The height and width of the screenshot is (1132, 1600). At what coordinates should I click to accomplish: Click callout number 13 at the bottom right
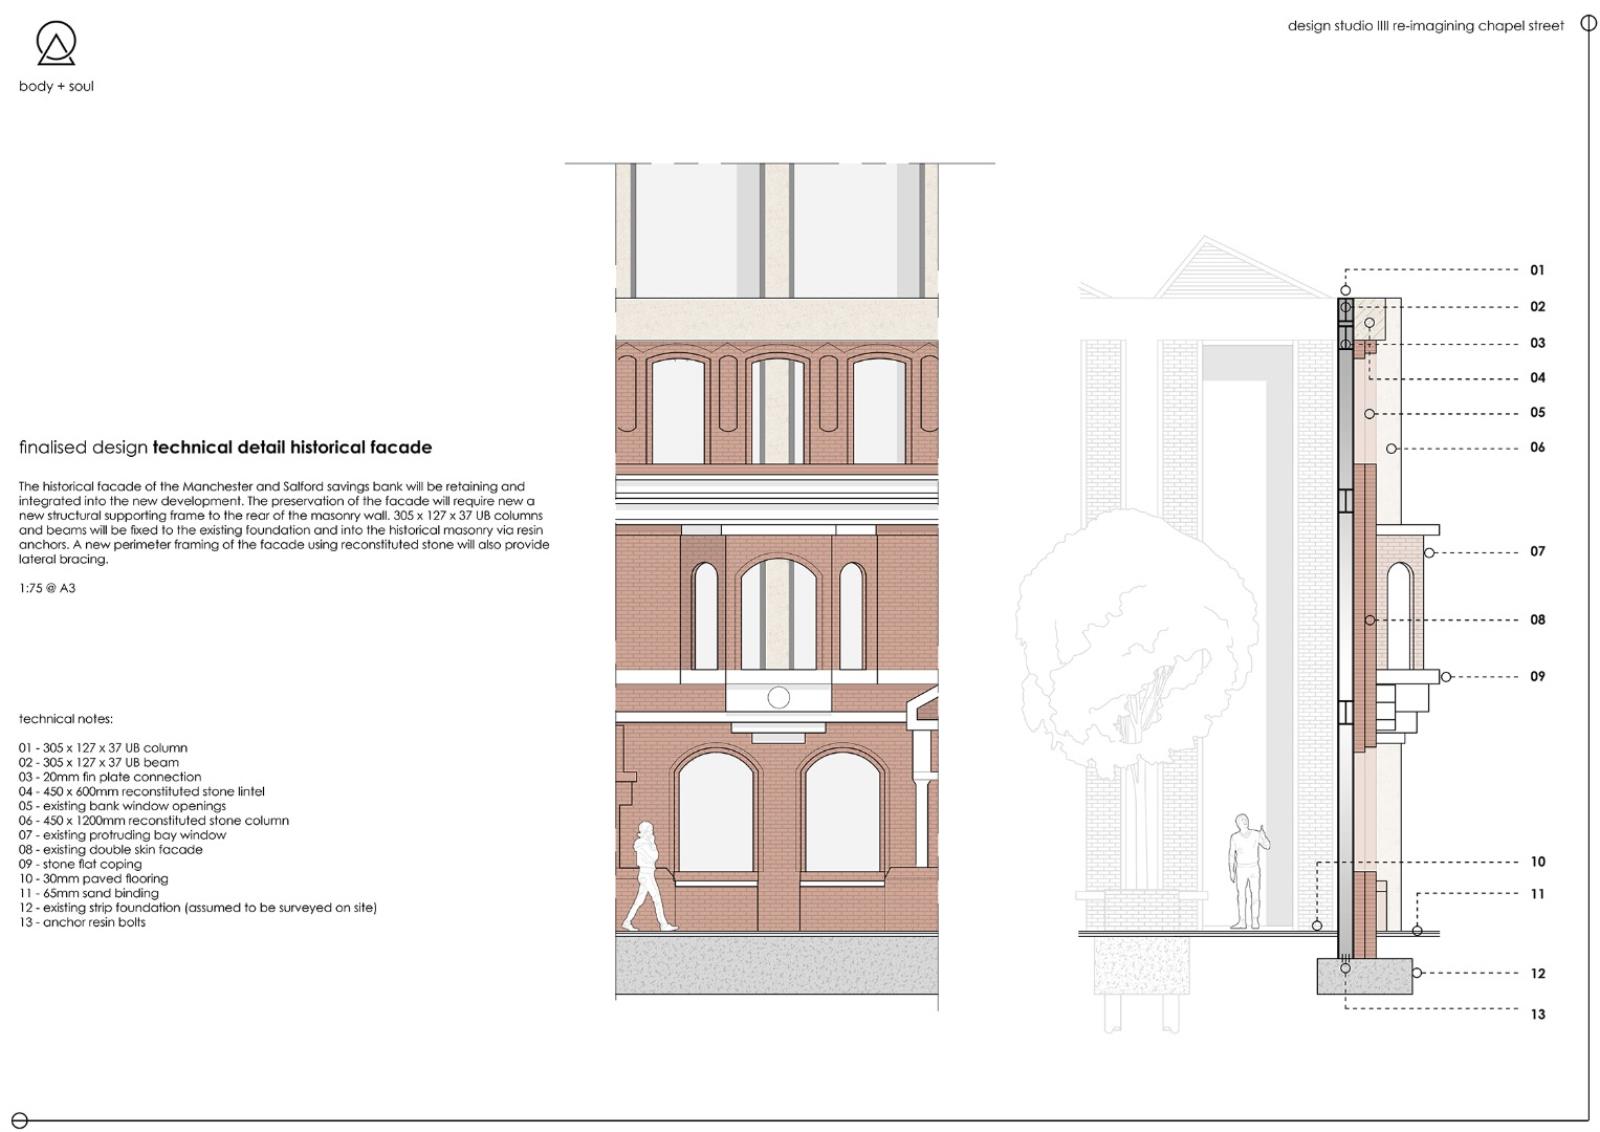pos(1537,1014)
